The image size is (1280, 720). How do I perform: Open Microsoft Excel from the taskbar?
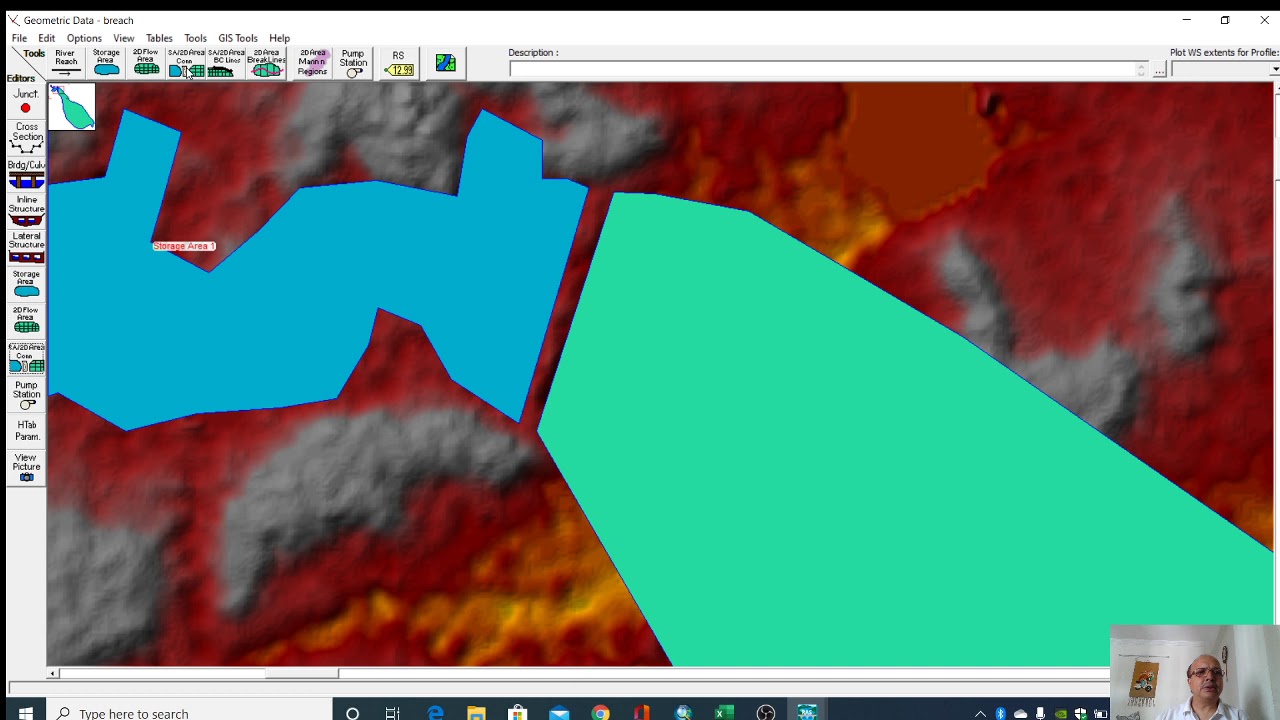coord(724,713)
